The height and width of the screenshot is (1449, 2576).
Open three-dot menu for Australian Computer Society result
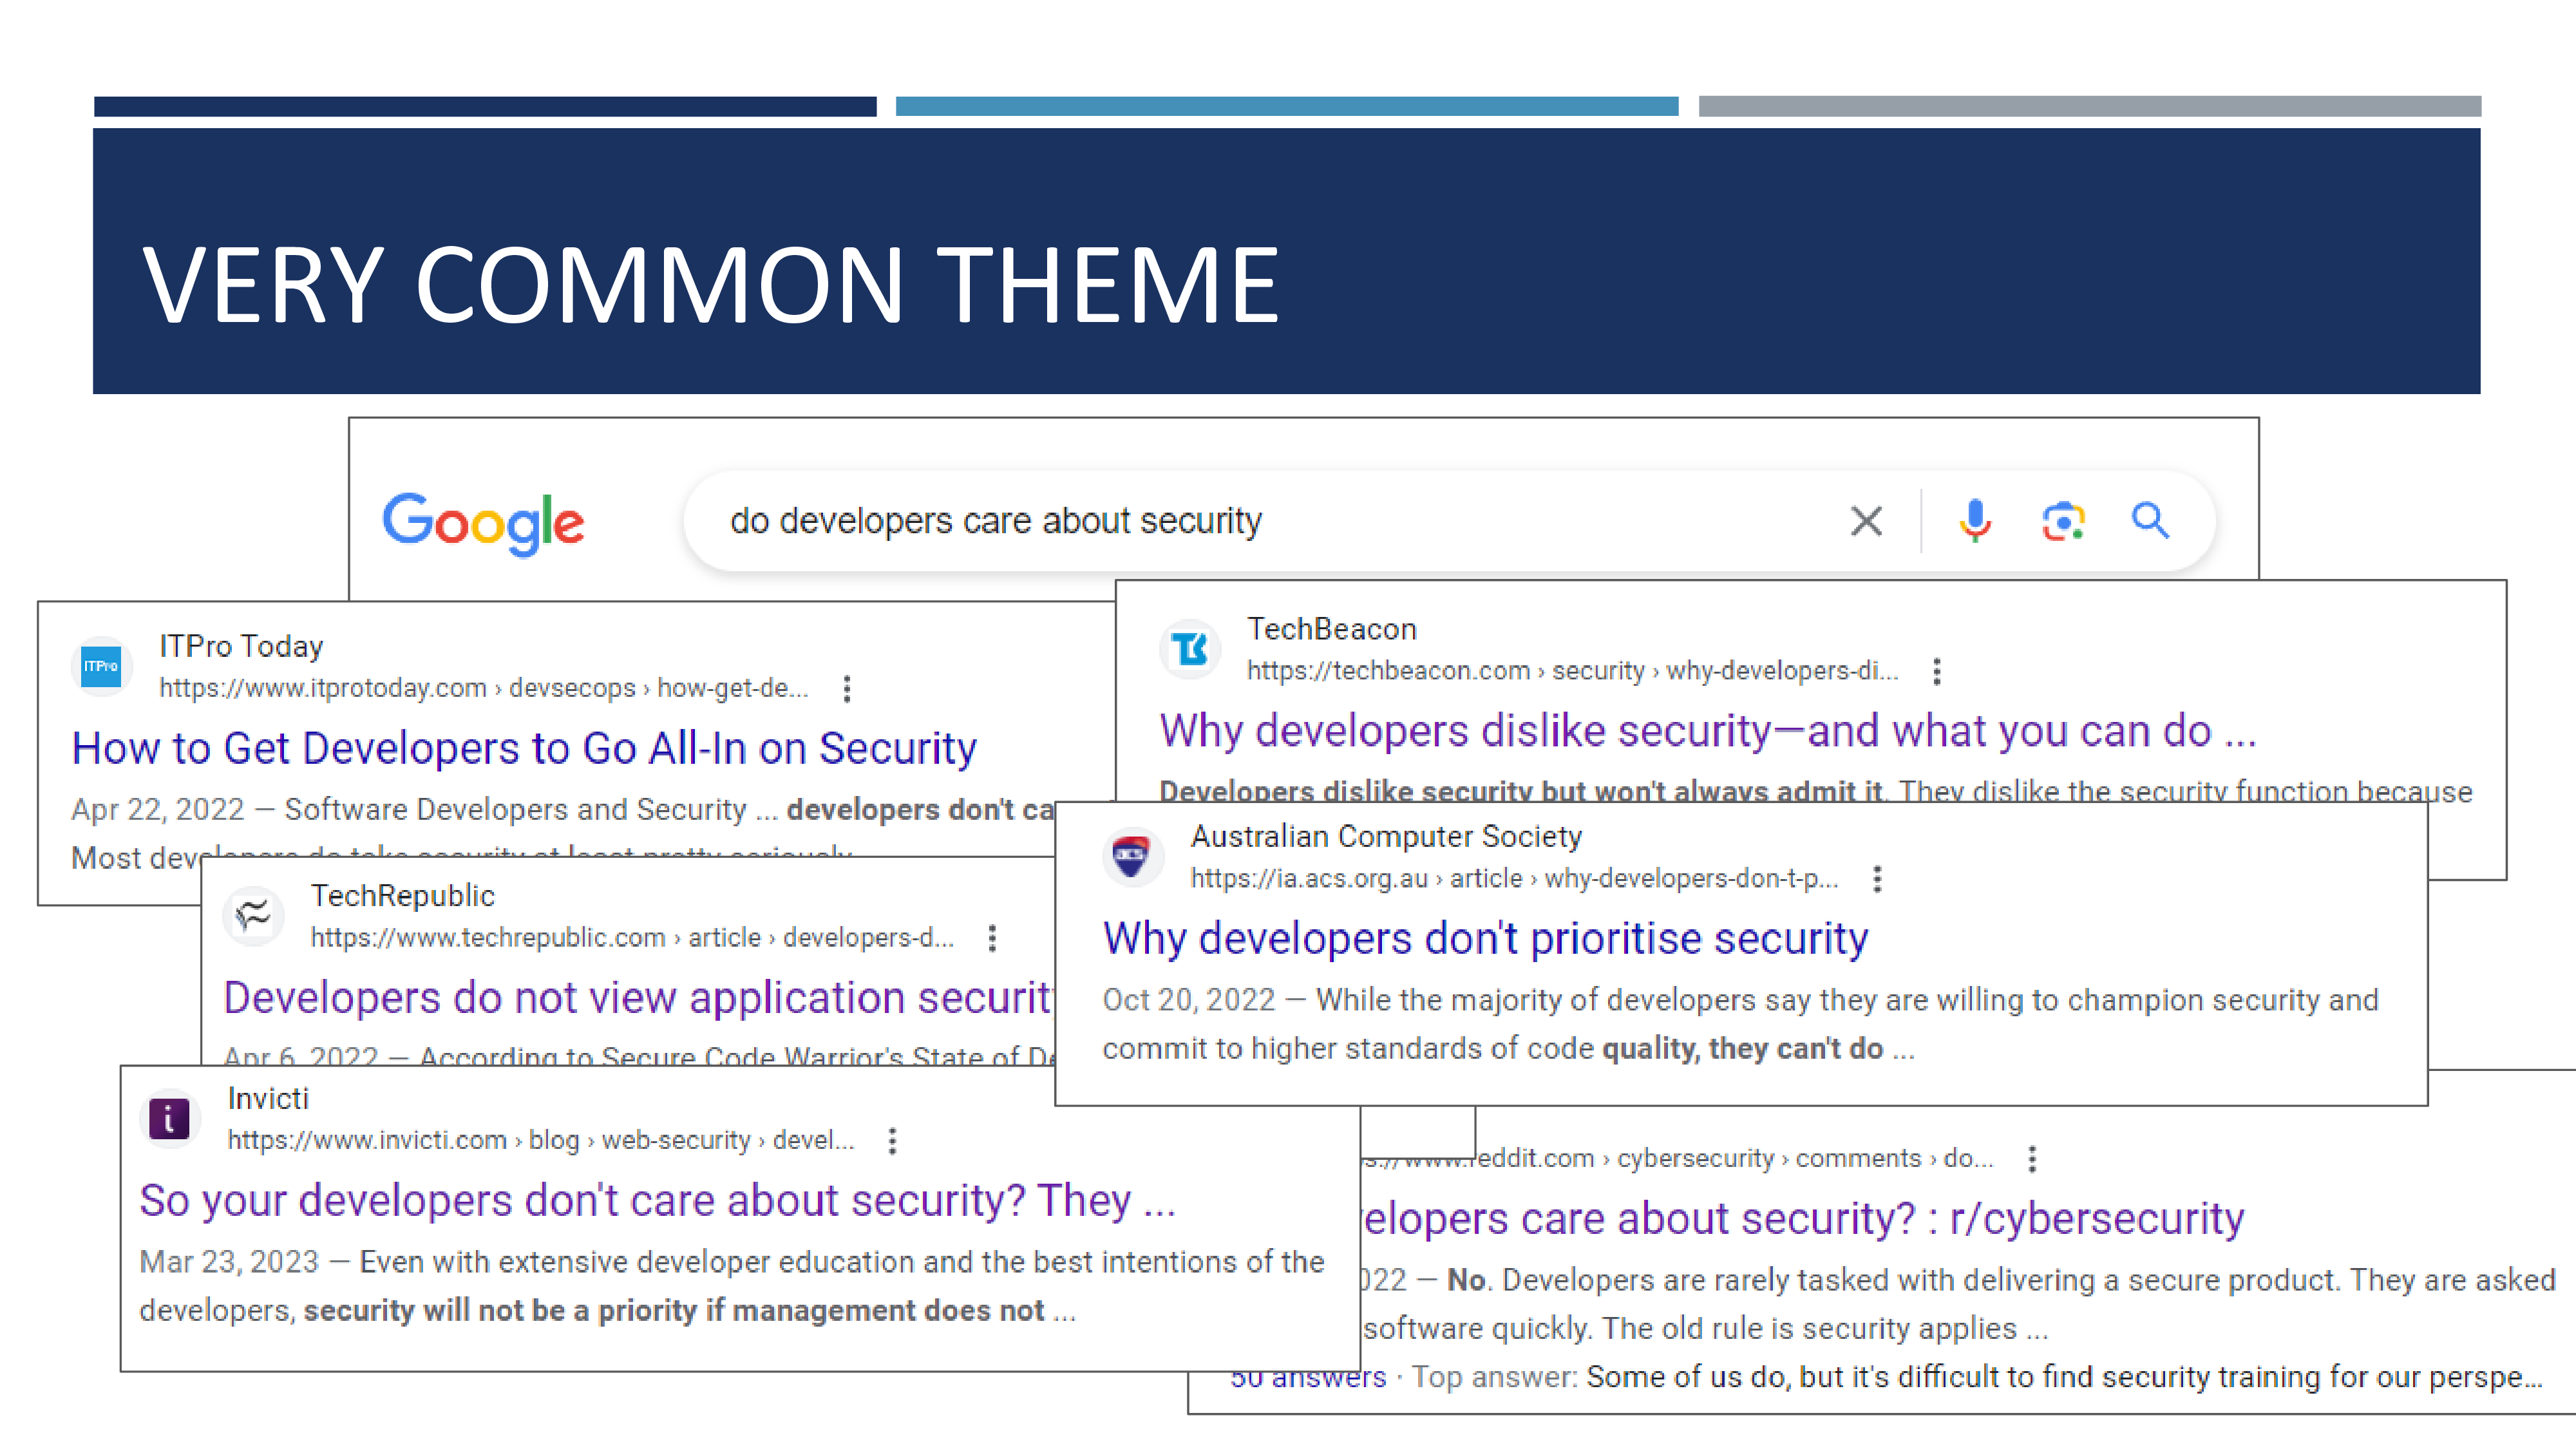pos(1877,879)
